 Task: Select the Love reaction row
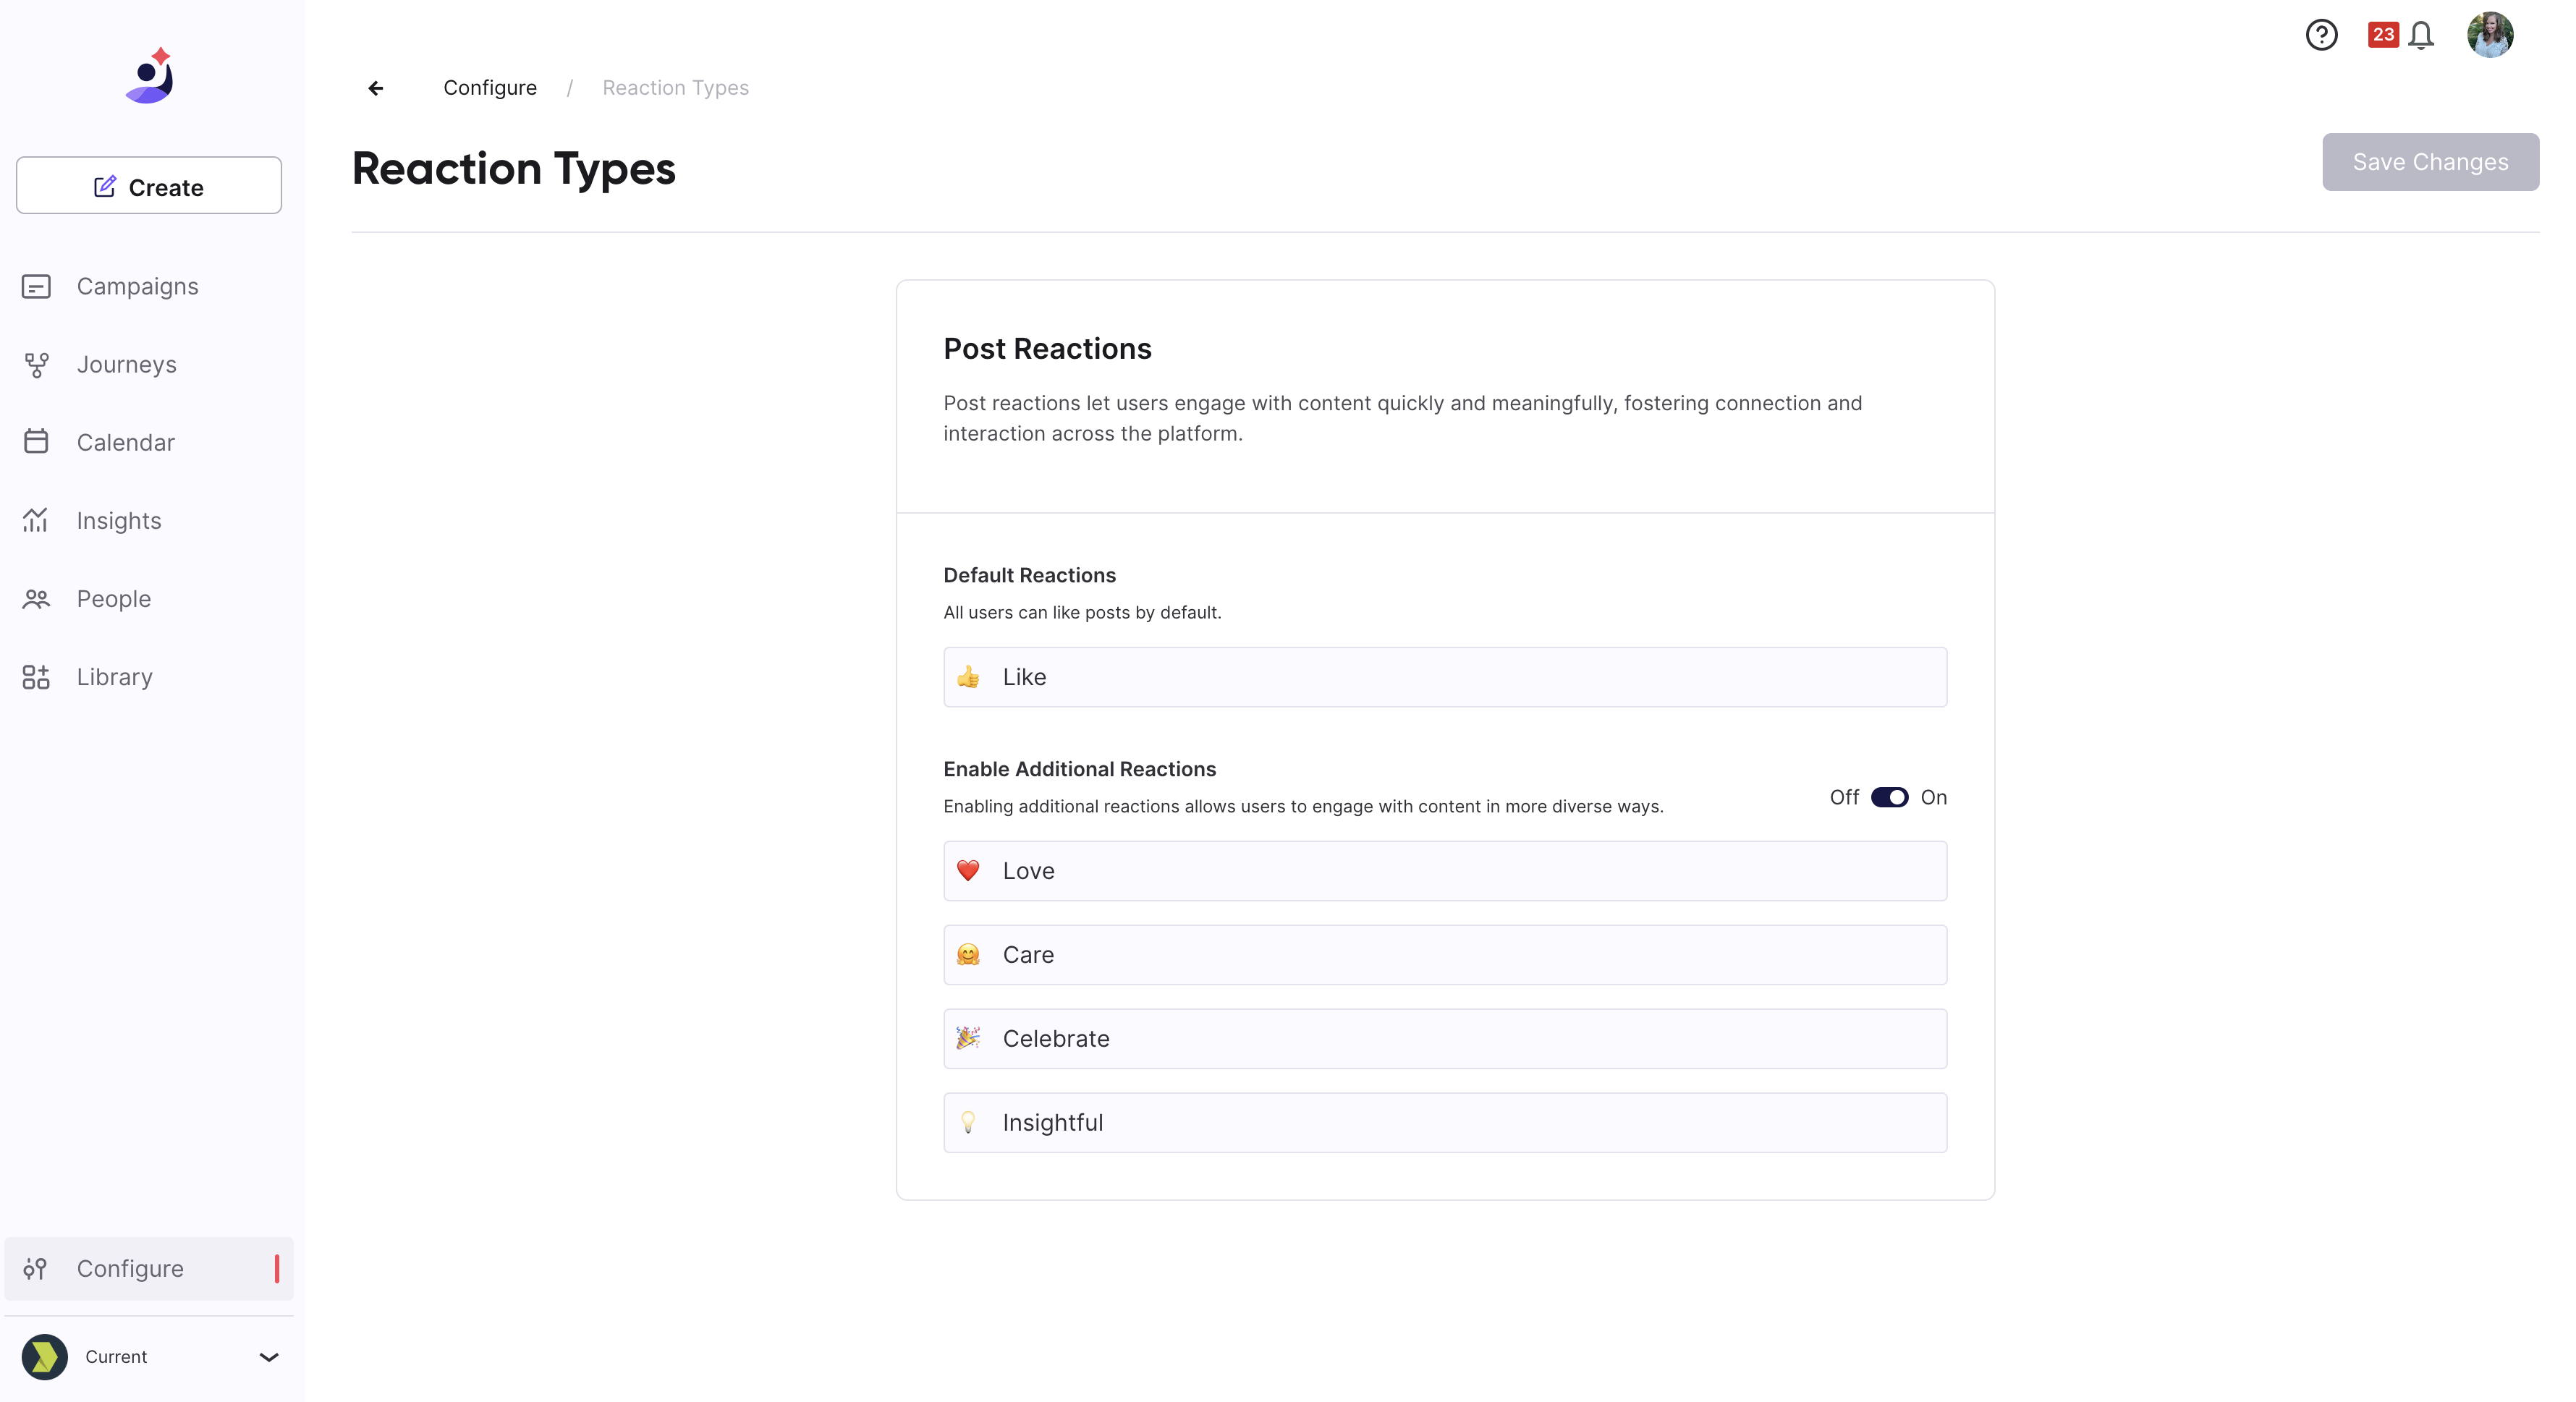[x=1445, y=871]
